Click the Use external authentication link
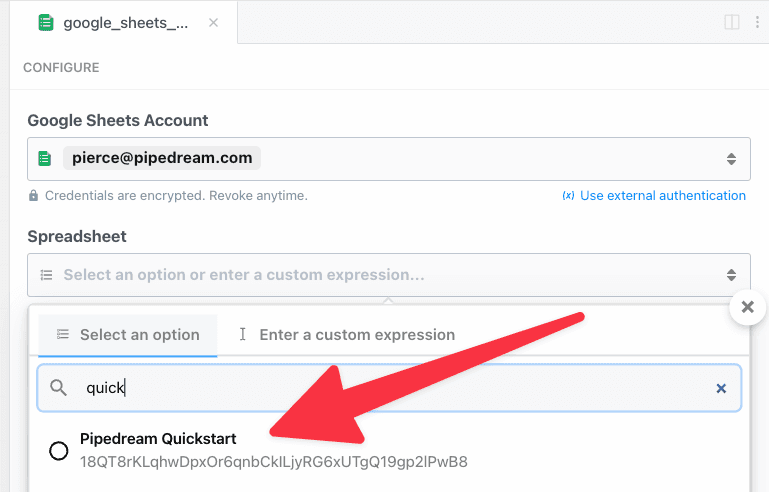The height and width of the screenshot is (492, 769). (x=654, y=196)
